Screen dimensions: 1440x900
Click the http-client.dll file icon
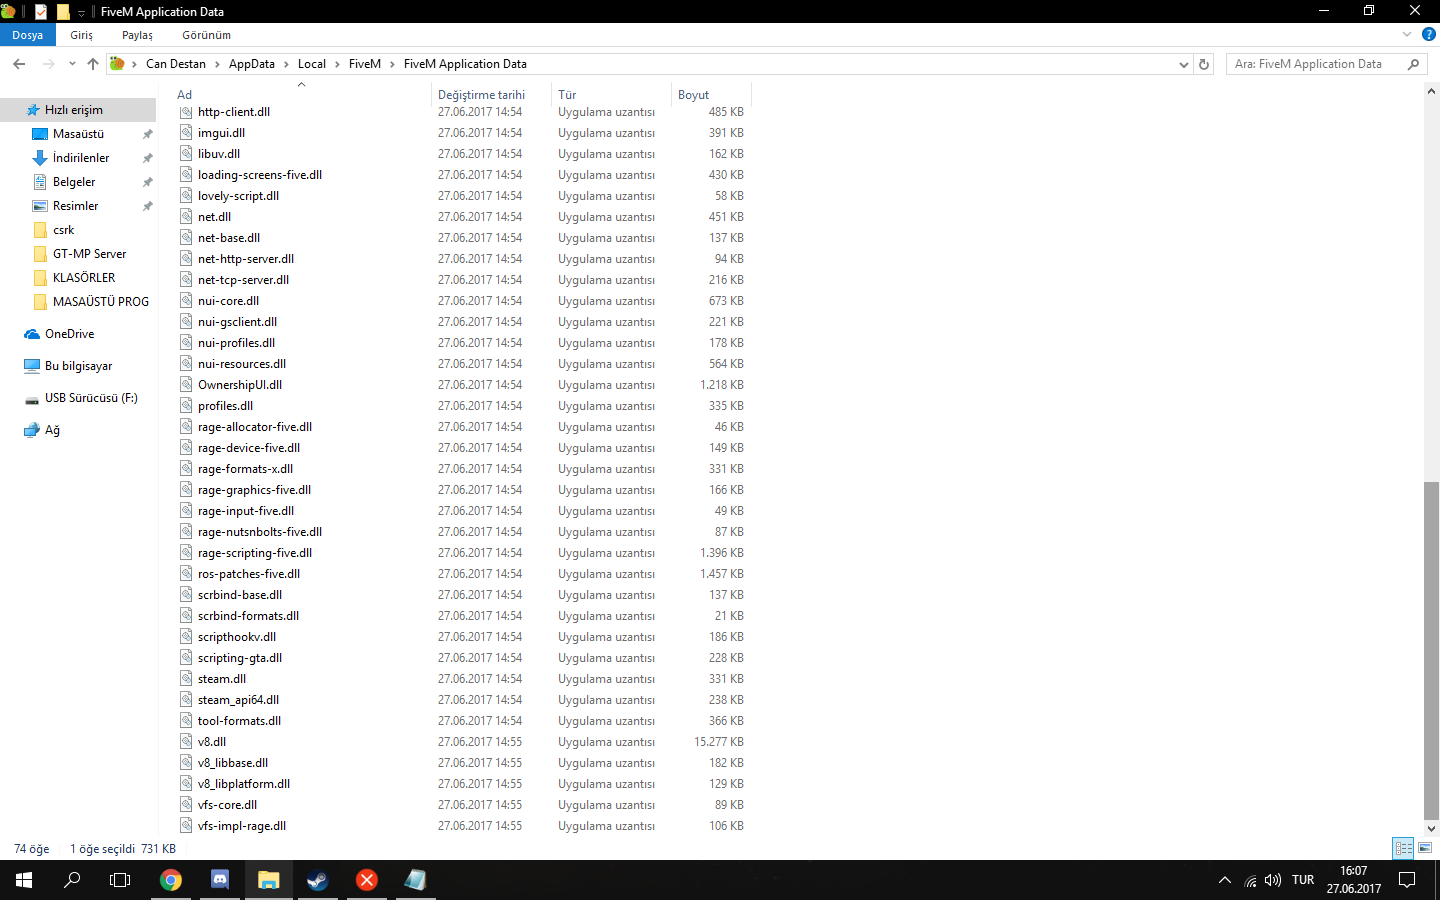(186, 111)
